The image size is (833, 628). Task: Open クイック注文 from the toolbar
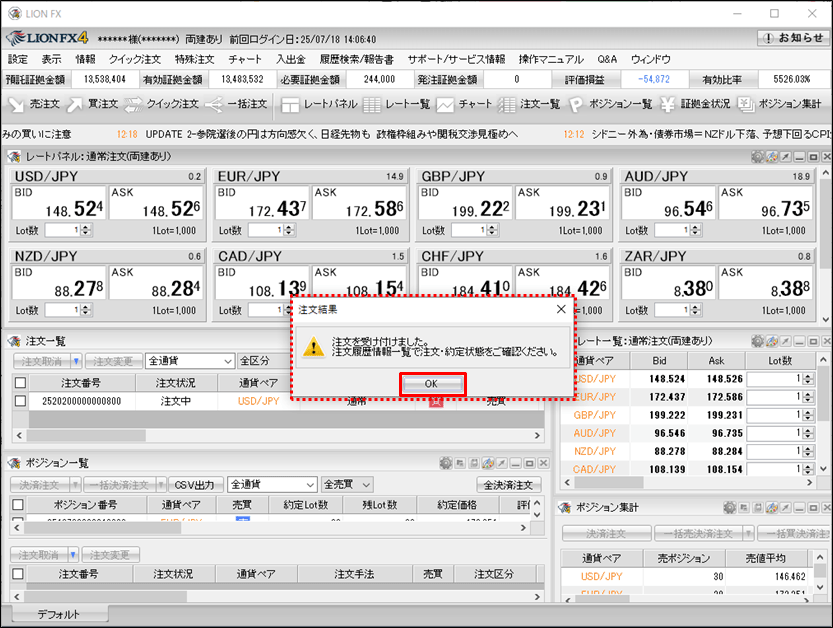point(159,104)
